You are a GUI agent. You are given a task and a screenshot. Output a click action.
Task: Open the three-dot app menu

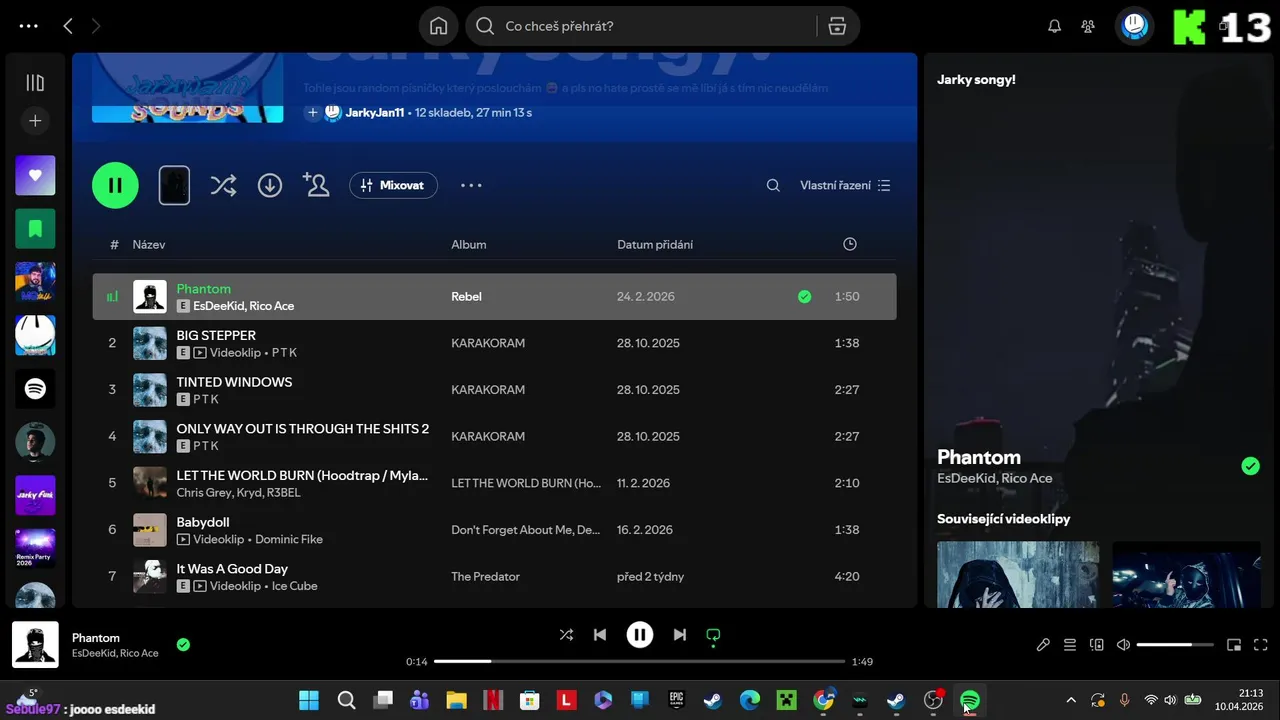tap(29, 27)
